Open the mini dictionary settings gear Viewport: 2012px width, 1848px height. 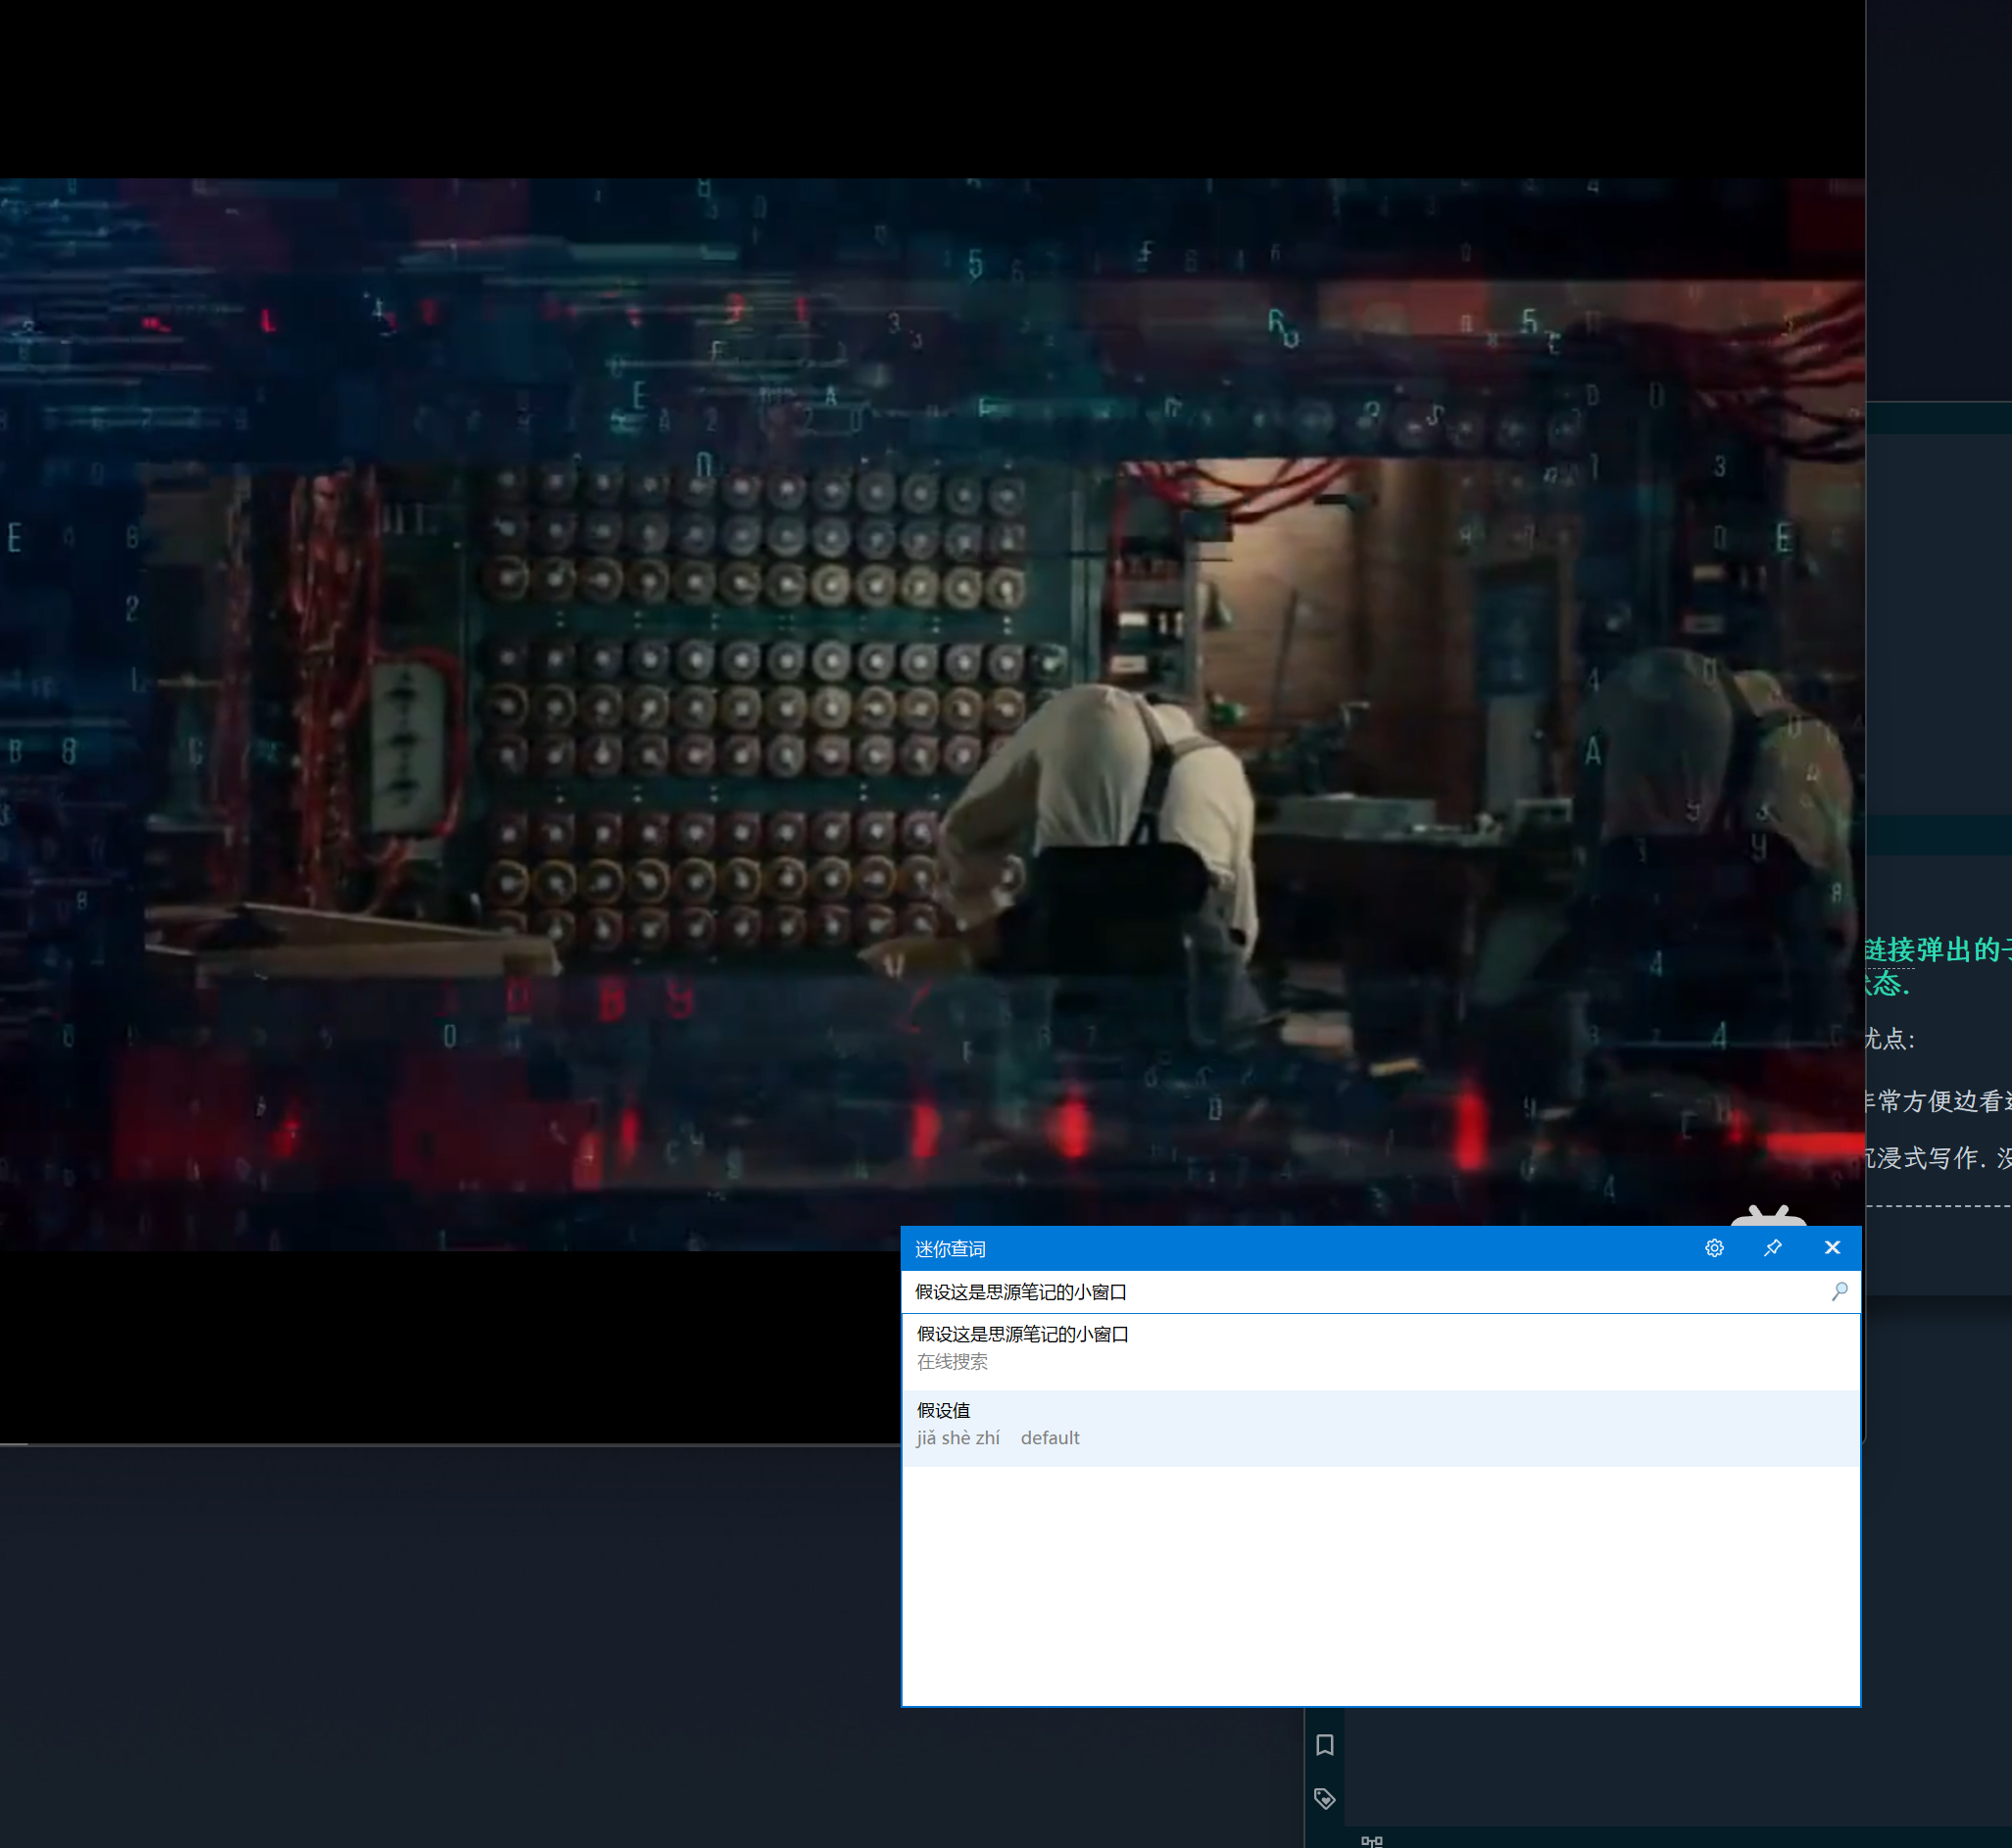1714,1248
